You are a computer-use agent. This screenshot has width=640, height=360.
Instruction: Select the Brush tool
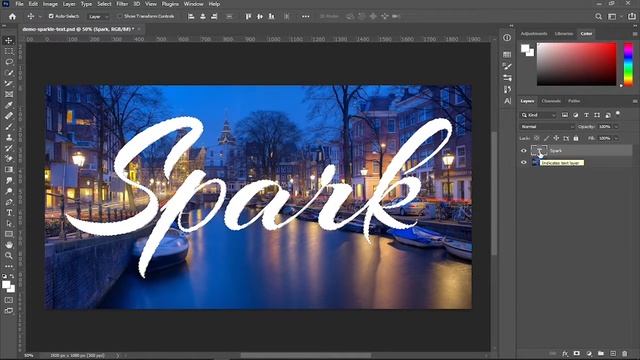tap(9, 127)
